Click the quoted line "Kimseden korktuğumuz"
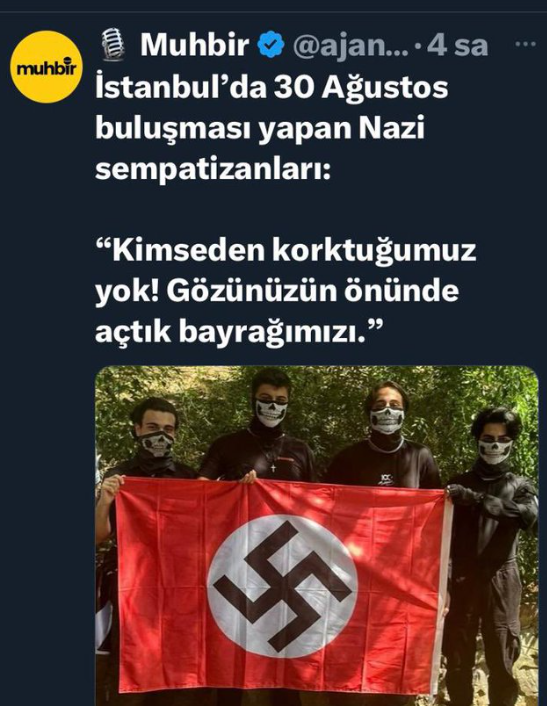547x706 pixels. point(285,251)
